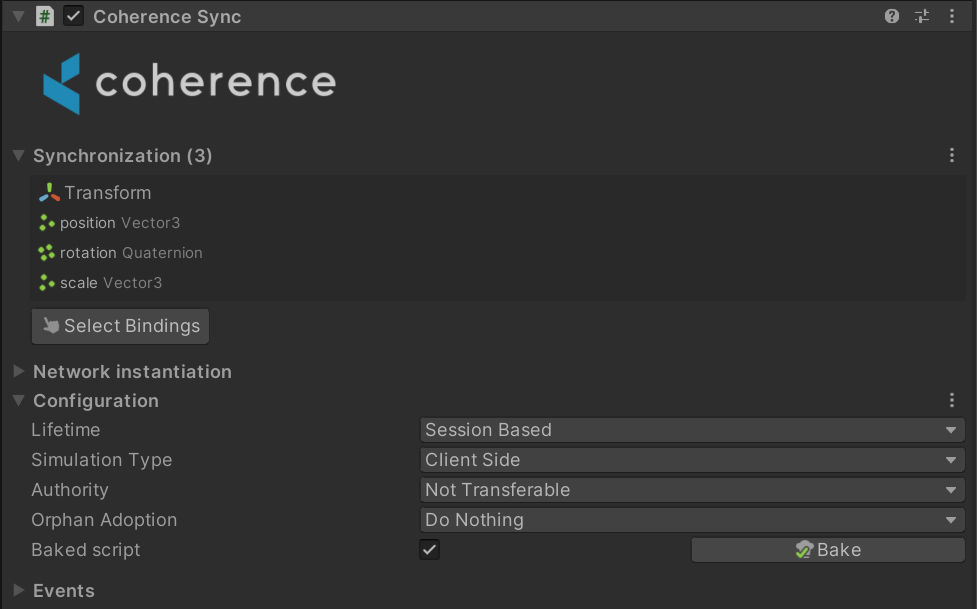Open the Lifetime dropdown

[692, 430]
